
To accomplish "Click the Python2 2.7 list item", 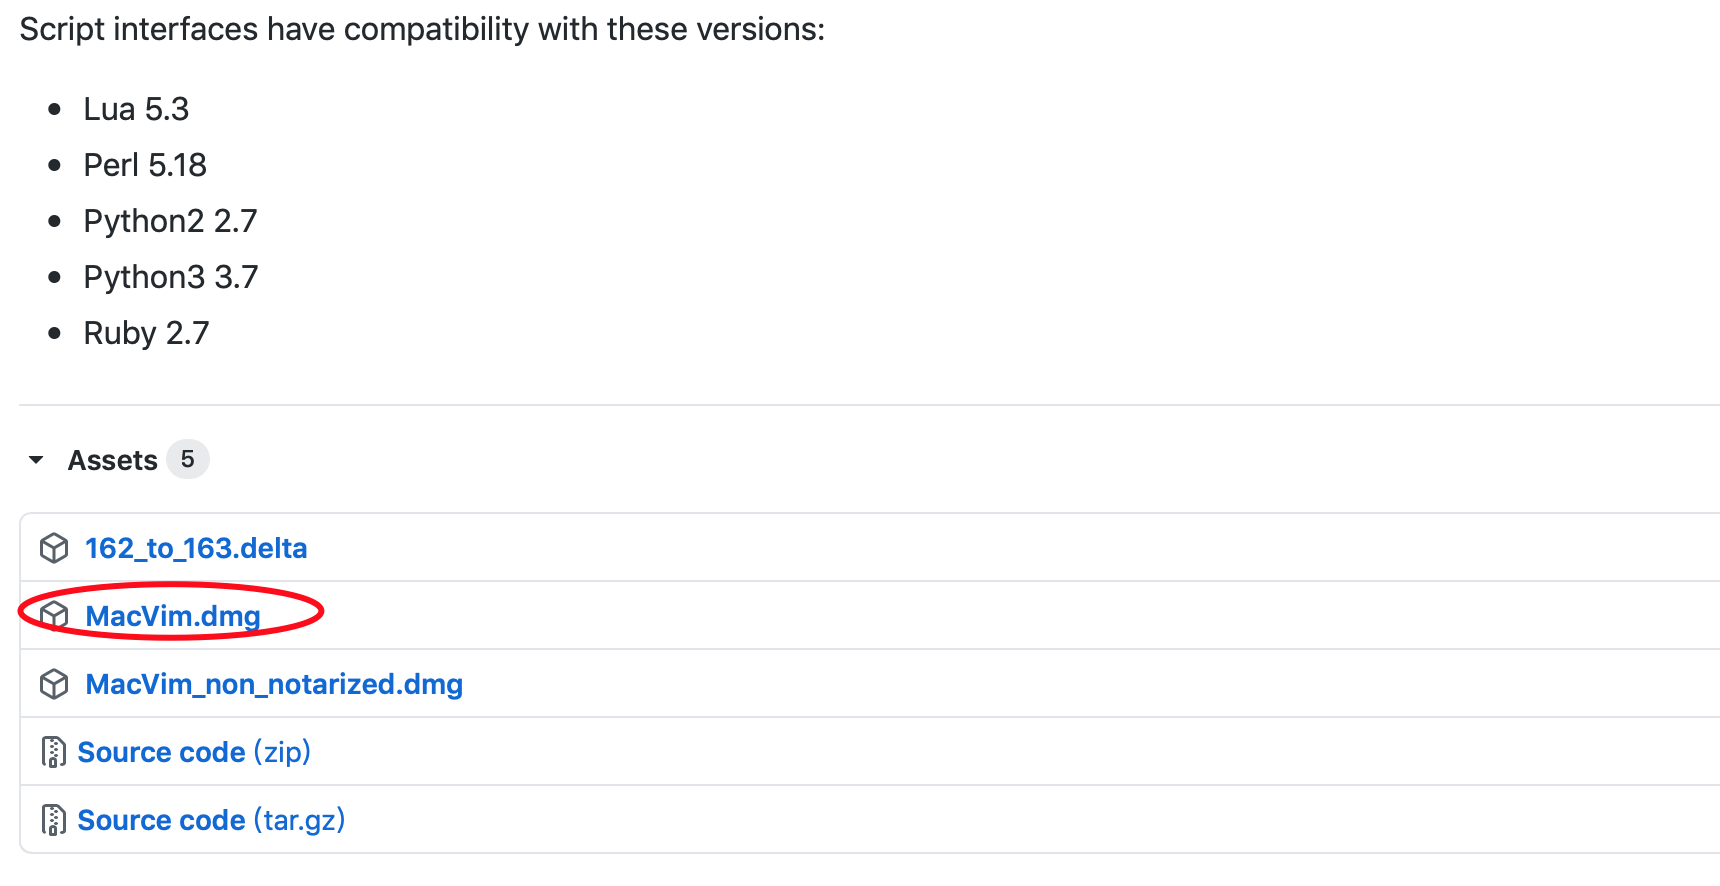I will (x=170, y=221).
